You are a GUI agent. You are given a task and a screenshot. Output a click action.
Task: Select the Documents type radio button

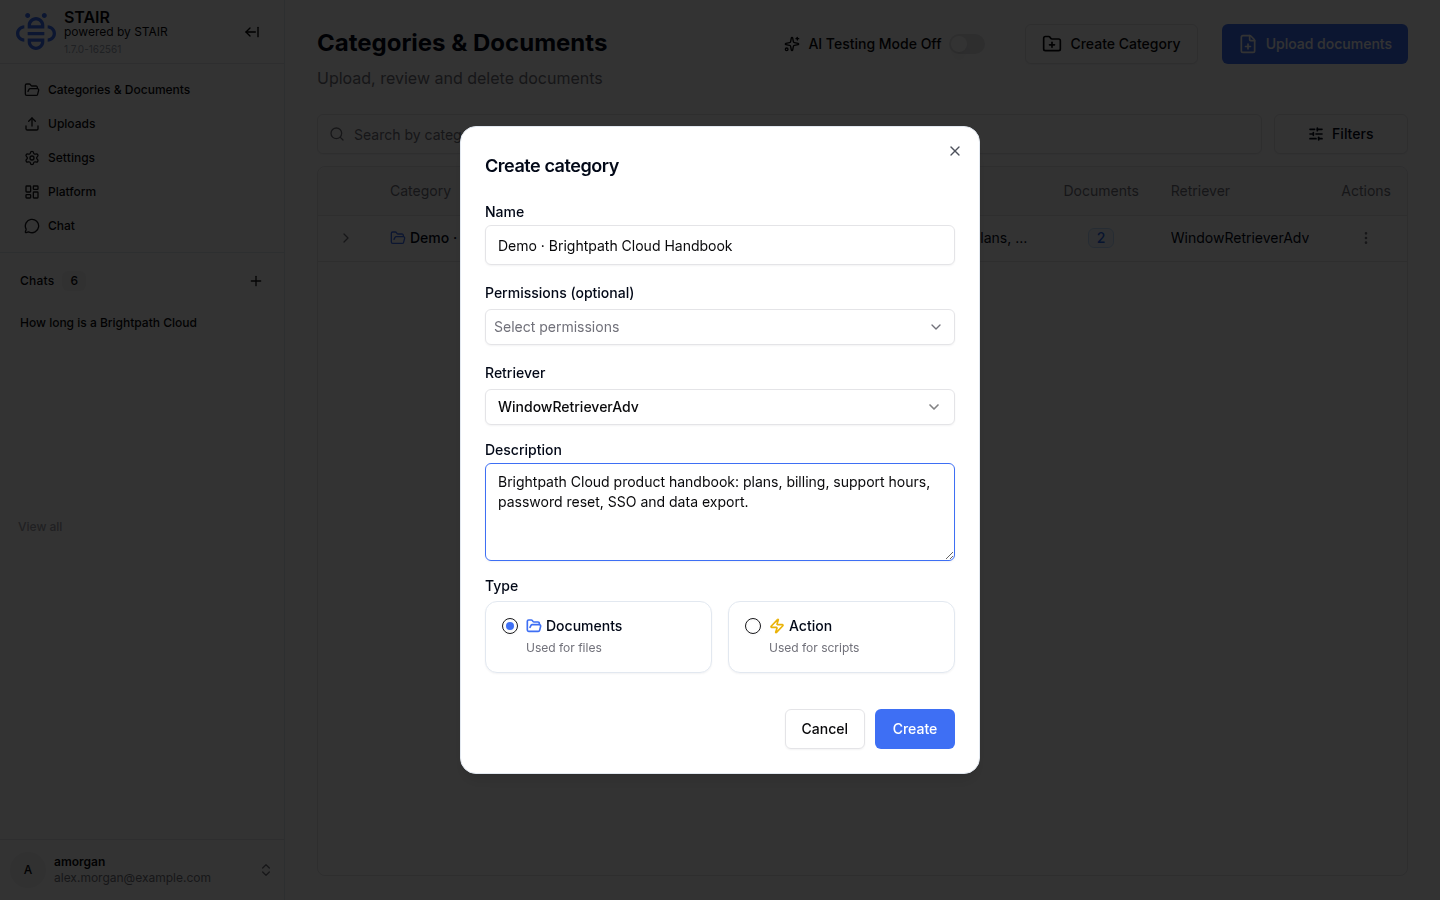[510, 626]
